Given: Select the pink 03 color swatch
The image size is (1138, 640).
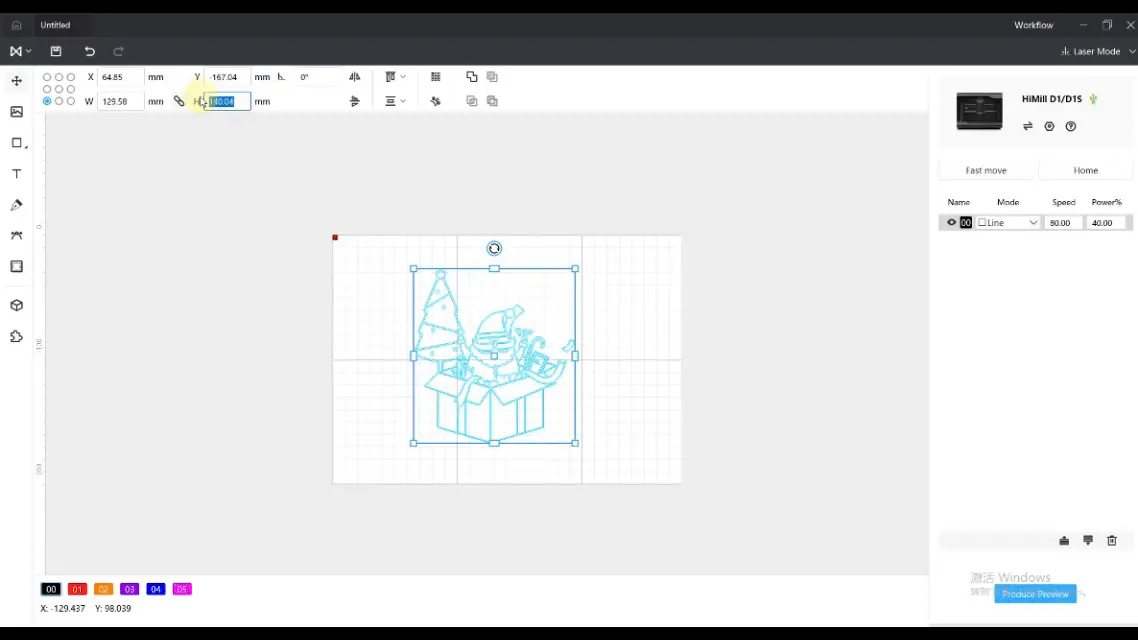Looking at the screenshot, I should click(129, 589).
